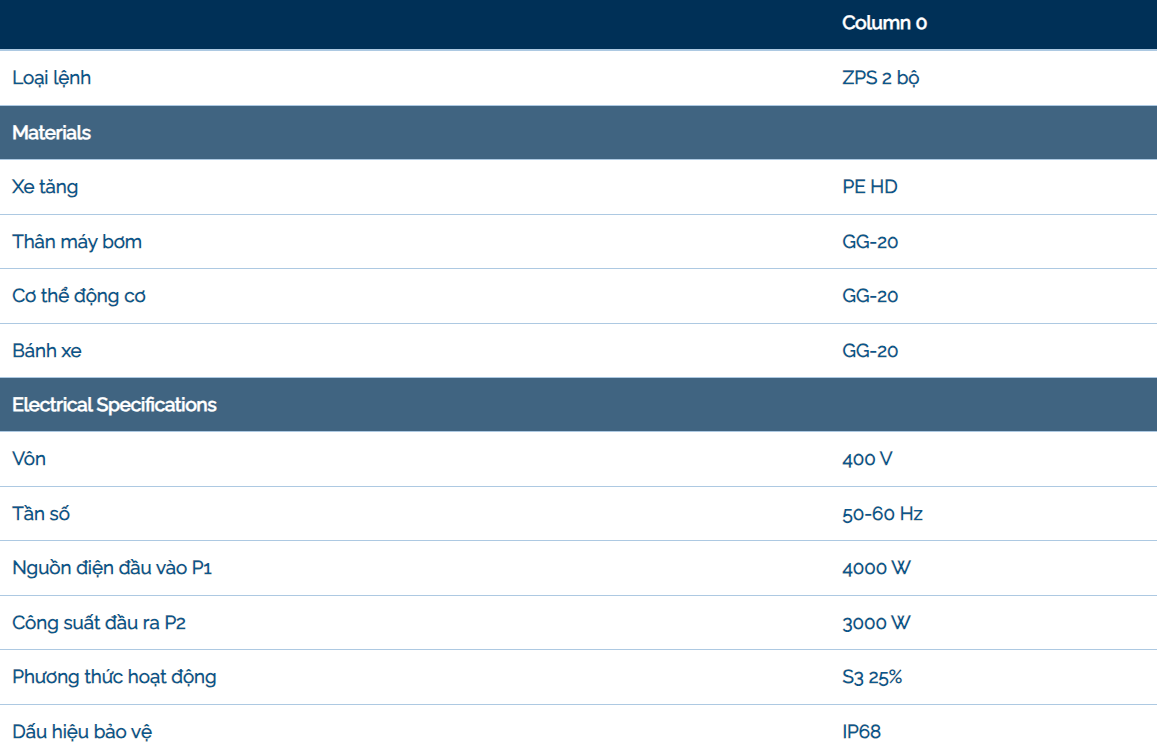This screenshot has width=1157, height=747.
Task: Select the PE HD material value
Action: [870, 187]
